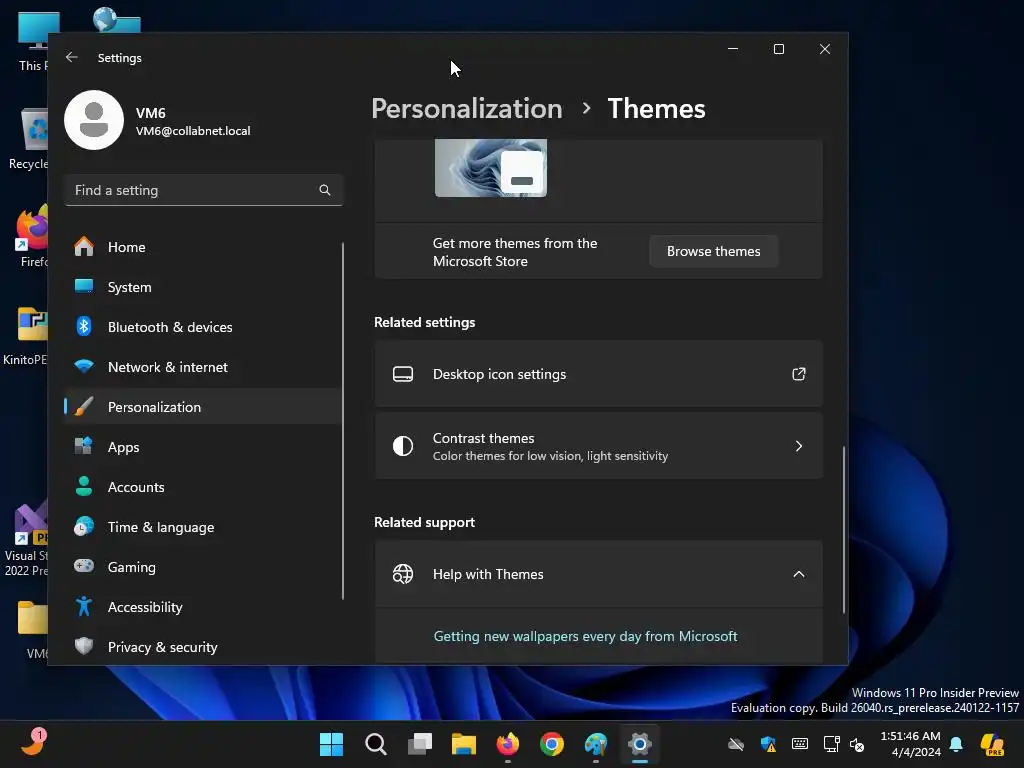
Task: Open File Explorer from the taskbar
Action: [464, 744]
